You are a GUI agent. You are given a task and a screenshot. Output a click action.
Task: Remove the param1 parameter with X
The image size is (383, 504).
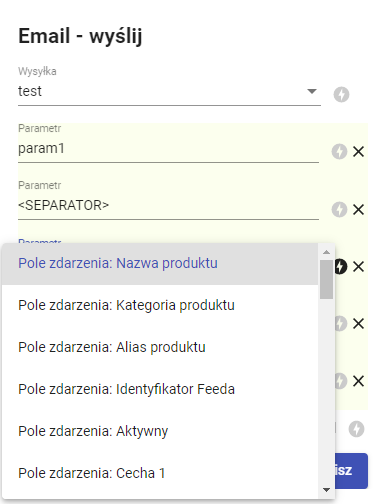point(358,152)
